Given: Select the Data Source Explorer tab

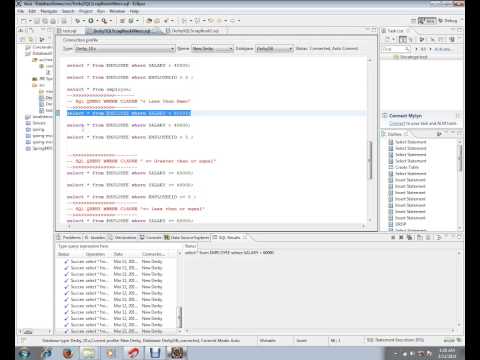Looking at the screenshot, I should (187, 238).
